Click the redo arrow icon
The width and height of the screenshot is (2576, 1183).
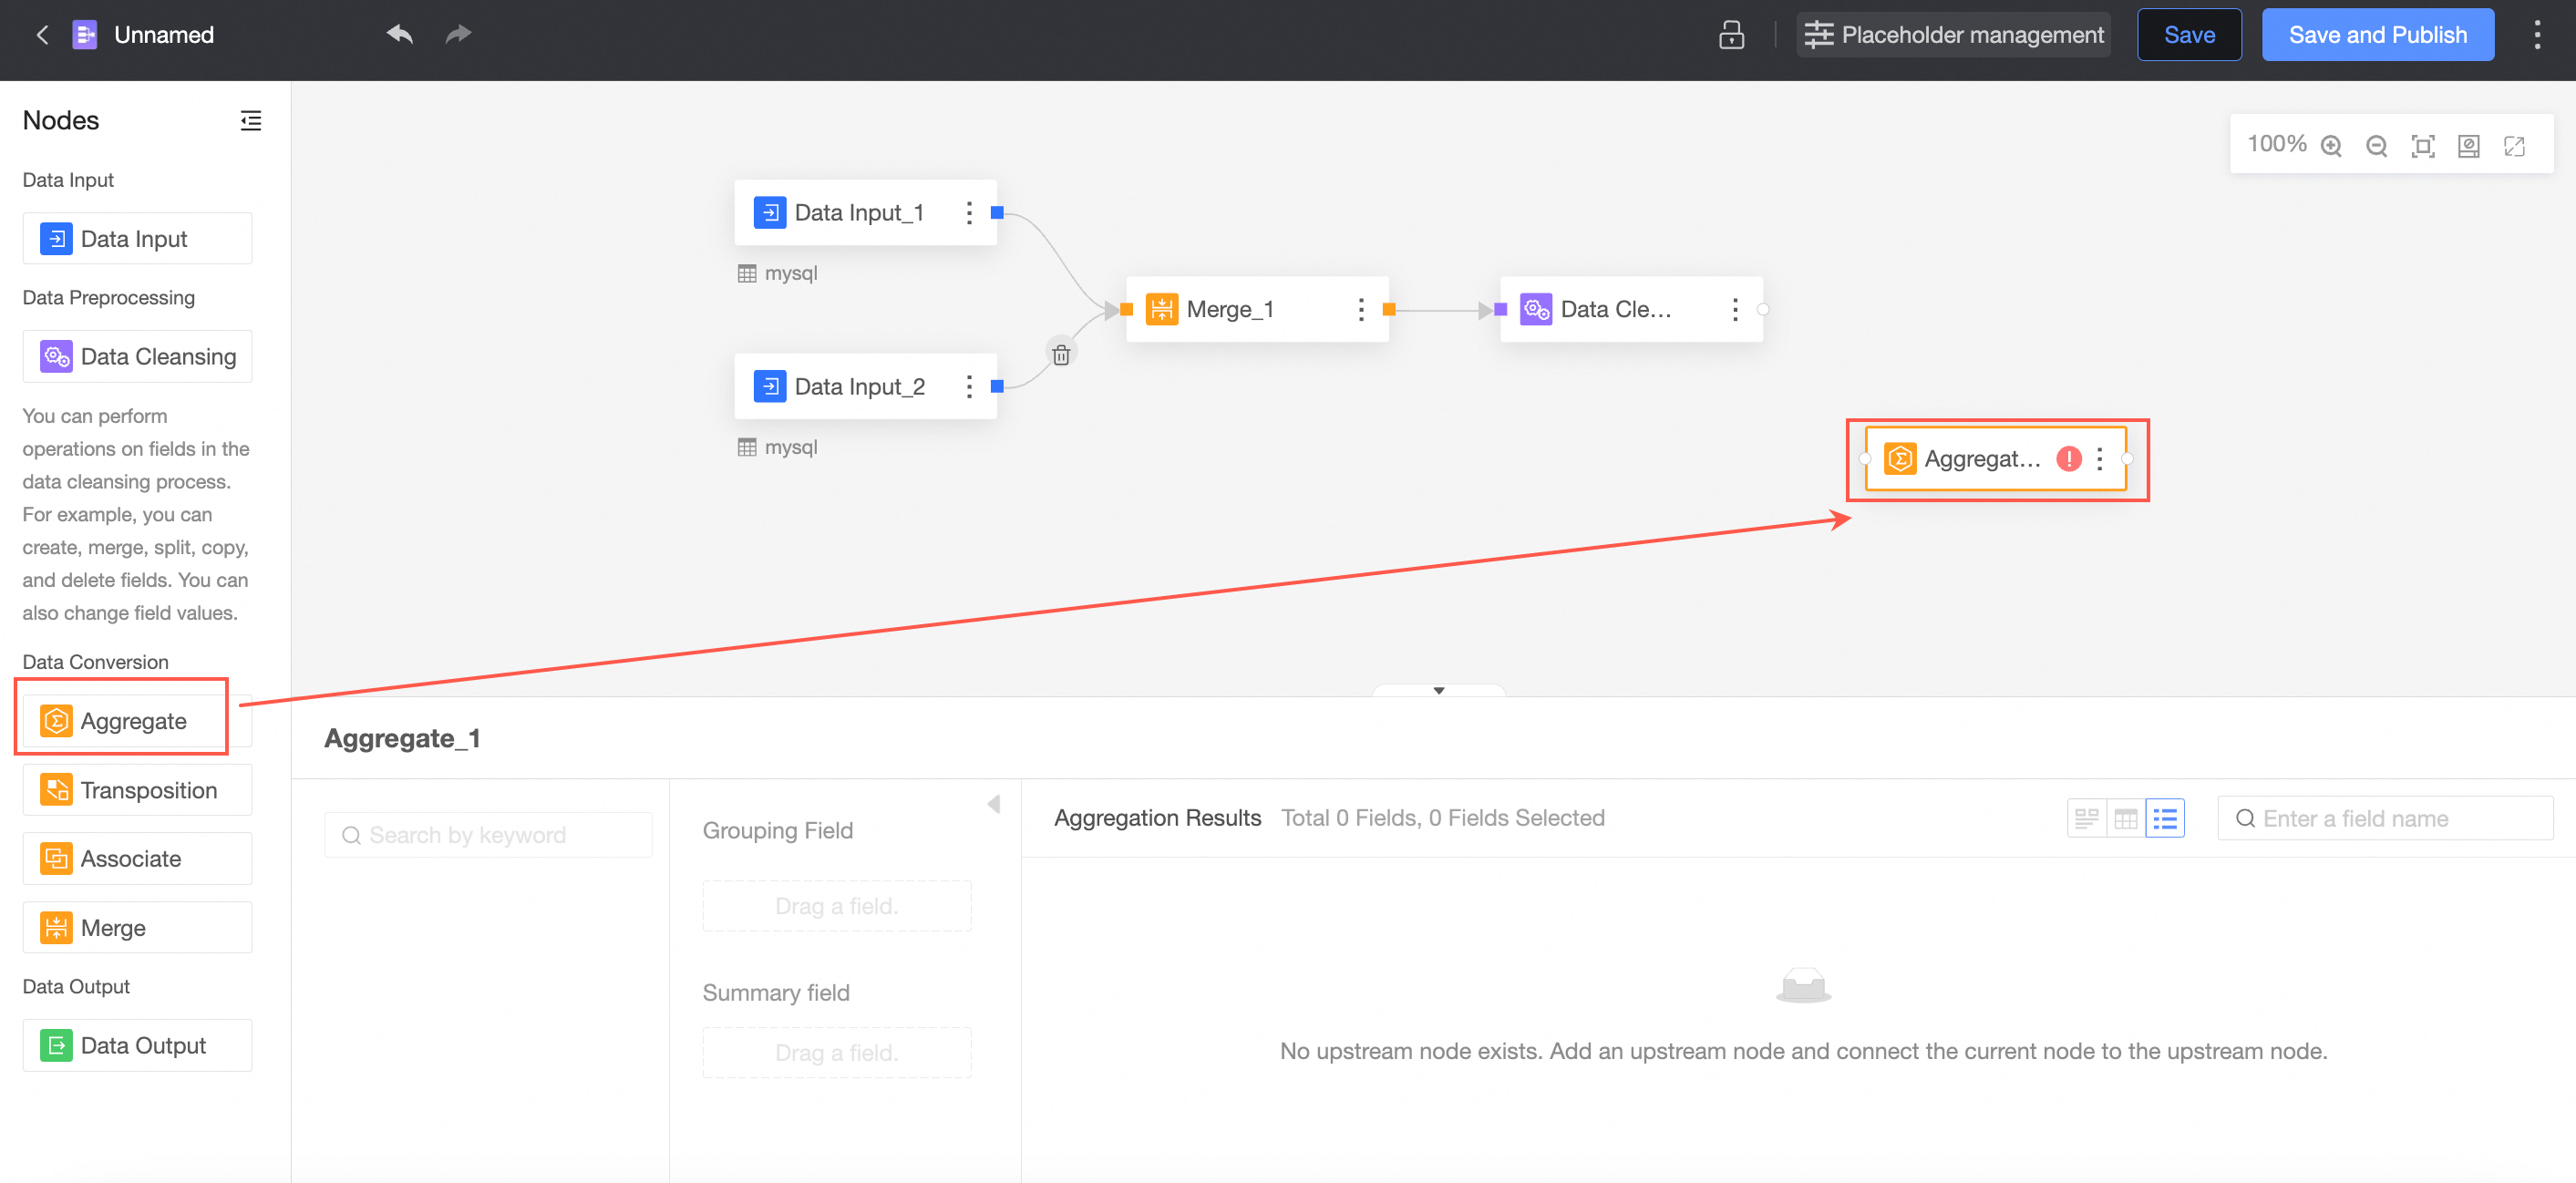(458, 35)
